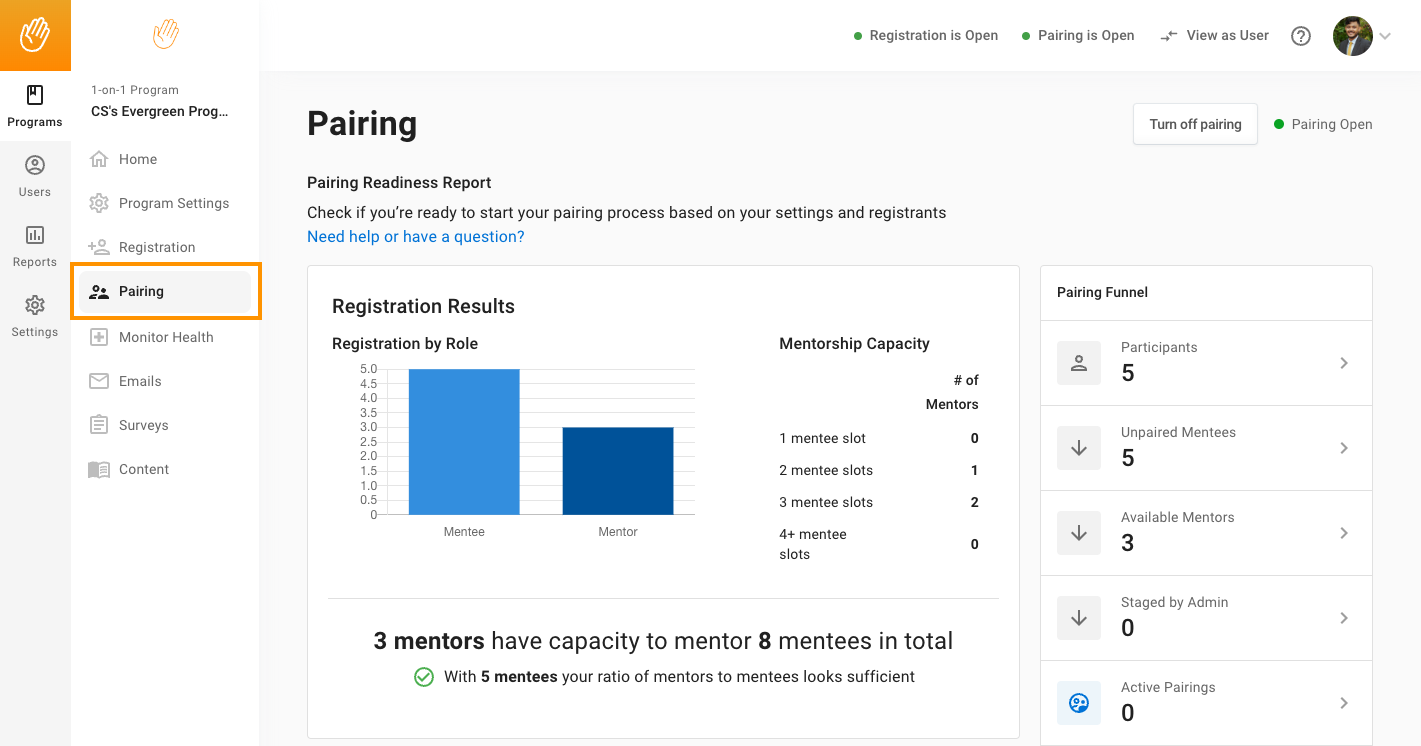Open Users from the left rail

coord(35,176)
